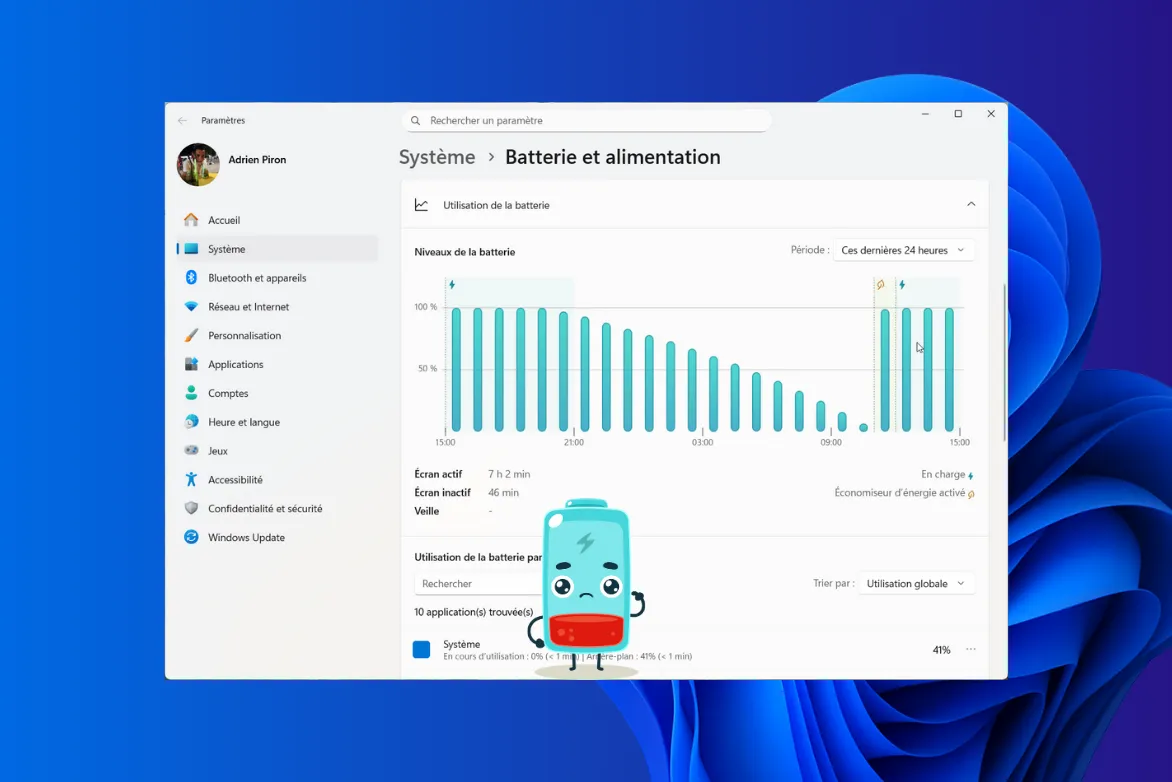Select the Réseau et Internet Wi-Fi icon
The width and height of the screenshot is (1172, 782).
tap(191, 307)
